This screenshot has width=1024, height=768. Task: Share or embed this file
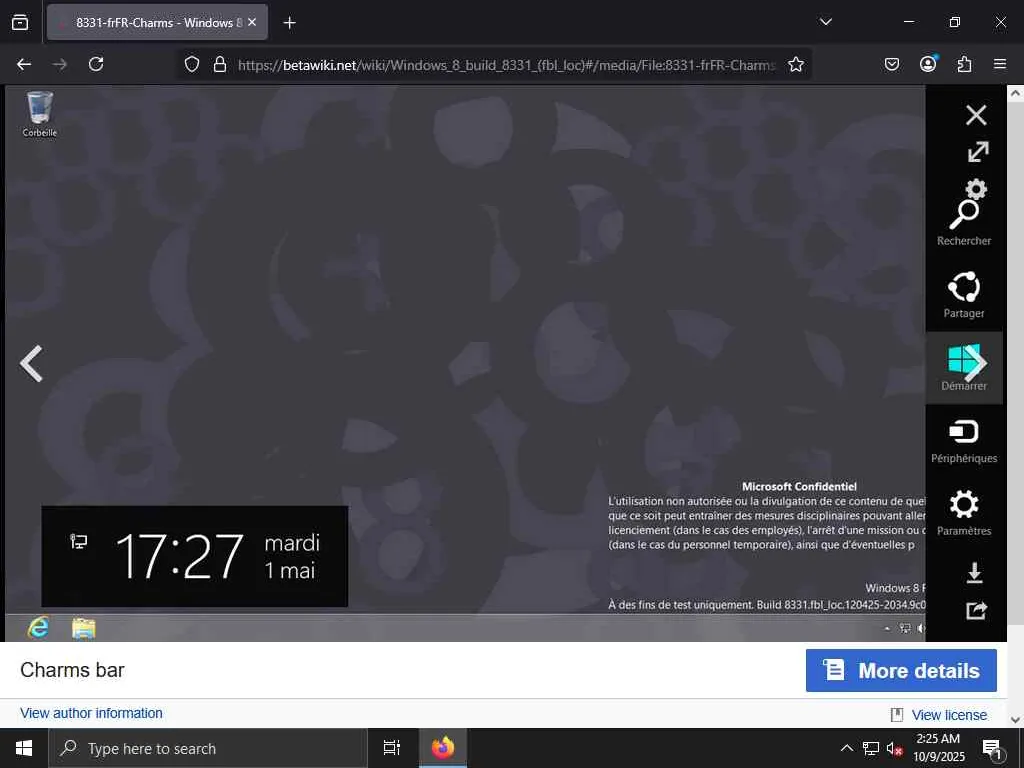tap(976, 611)
